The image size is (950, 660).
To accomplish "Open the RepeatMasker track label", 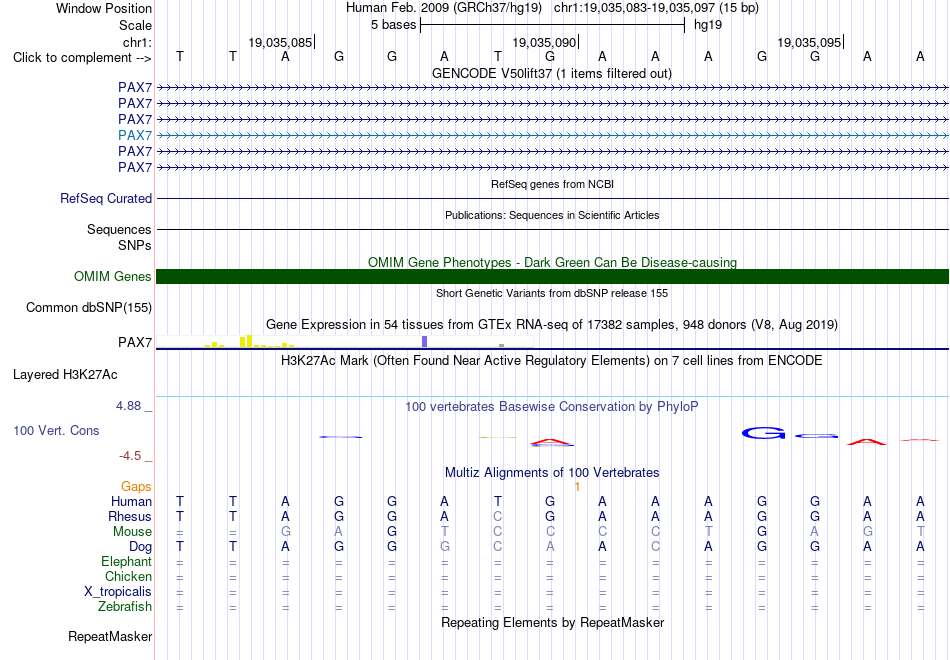I will coord(110,636).
